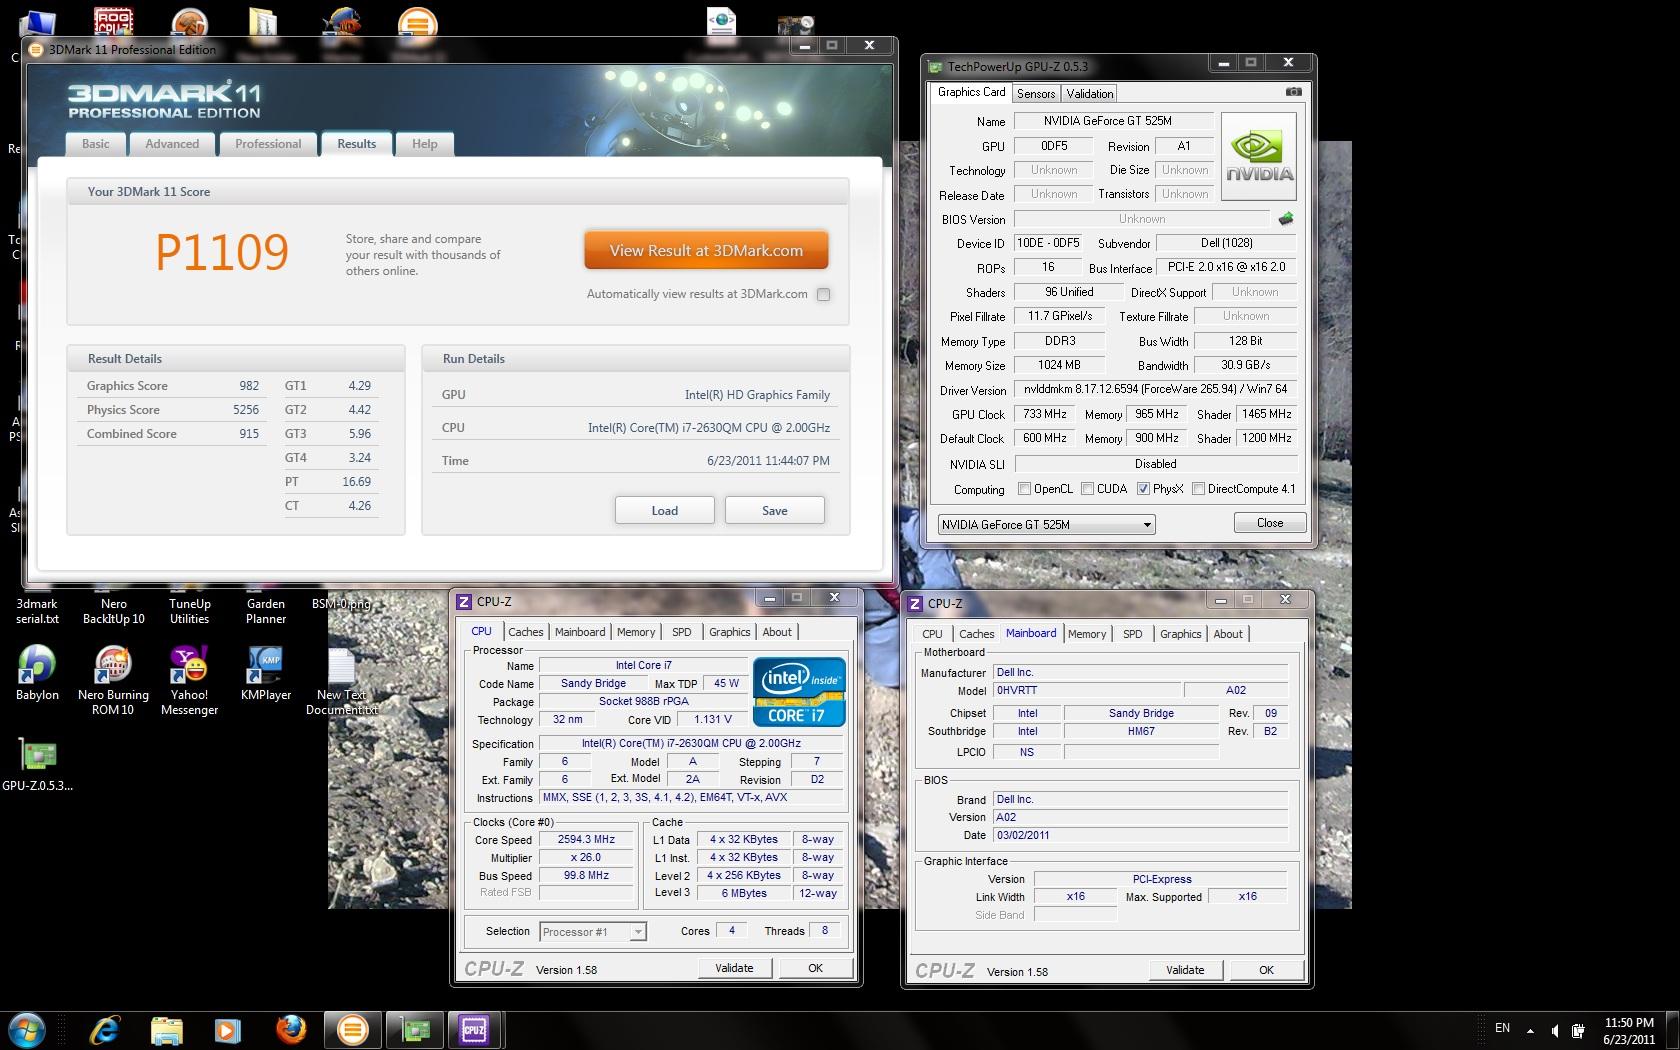1680x1050 pixels.
Task: Switch to GPU-Z taskbar button
Action: pyautogui.click(x=414, y=1029)
